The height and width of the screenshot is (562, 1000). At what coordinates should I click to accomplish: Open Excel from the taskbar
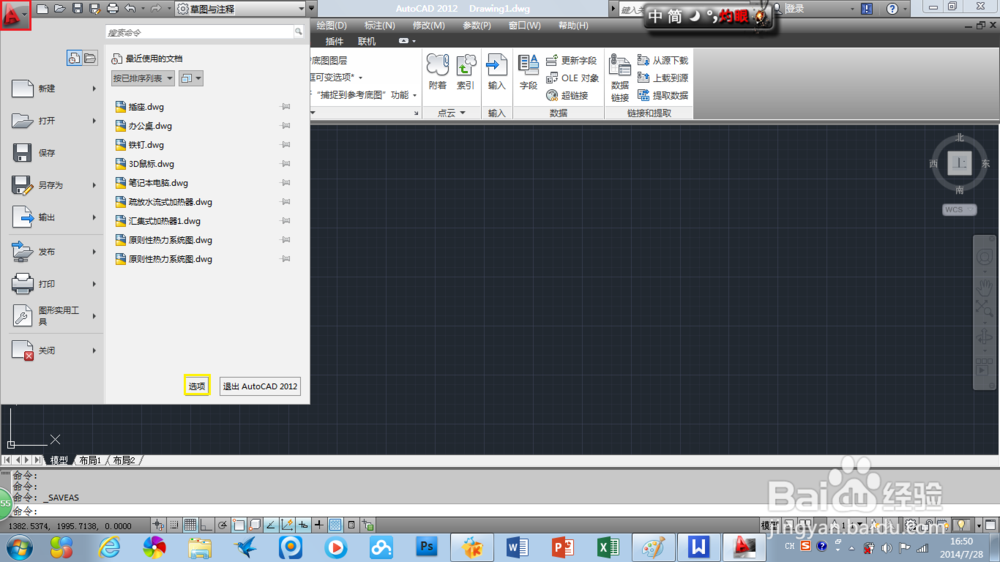point(608,547)
